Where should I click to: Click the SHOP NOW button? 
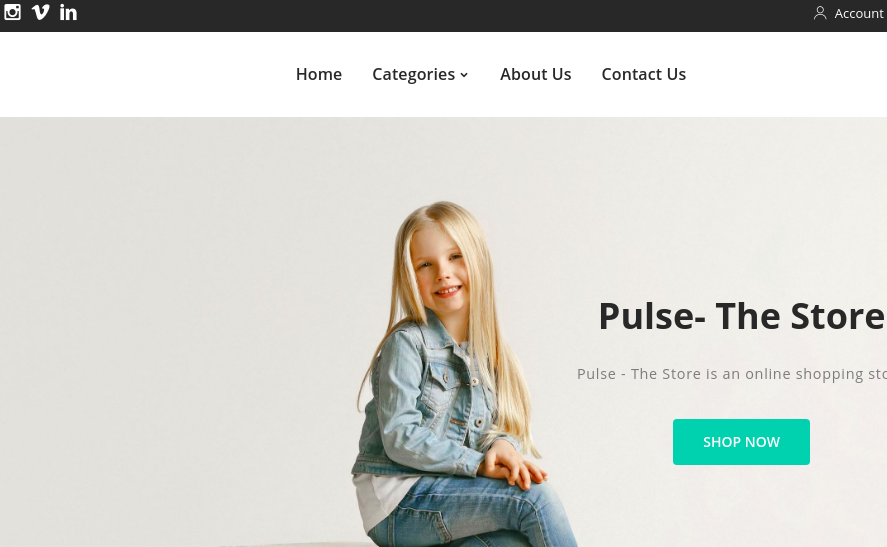pos(741,442)
